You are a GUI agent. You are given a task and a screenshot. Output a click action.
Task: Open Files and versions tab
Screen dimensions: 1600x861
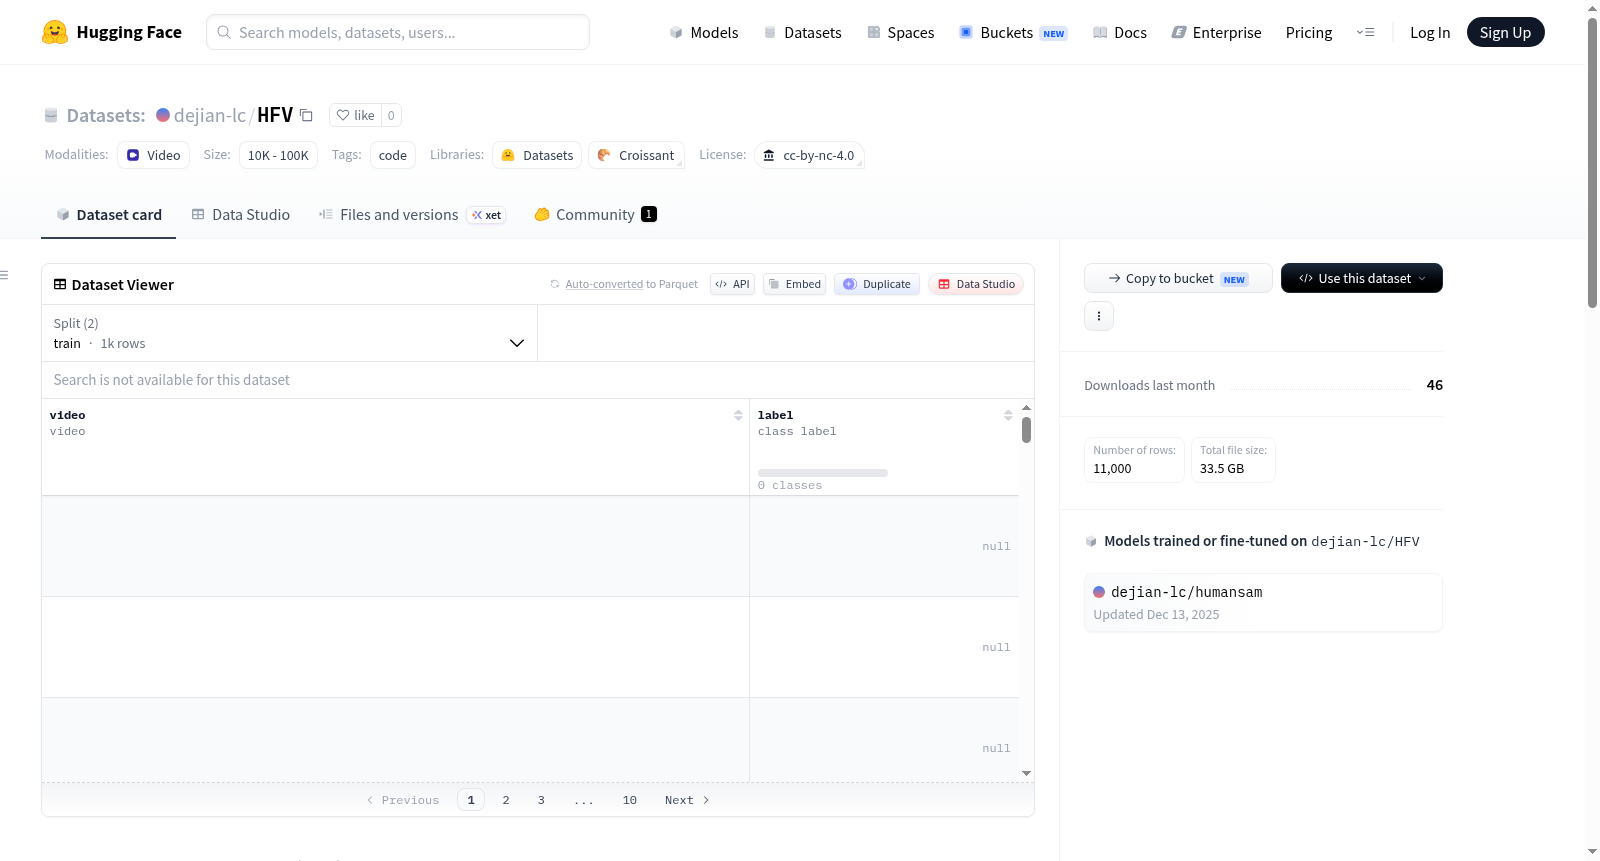pyautogui.click(x=412, y=214)
